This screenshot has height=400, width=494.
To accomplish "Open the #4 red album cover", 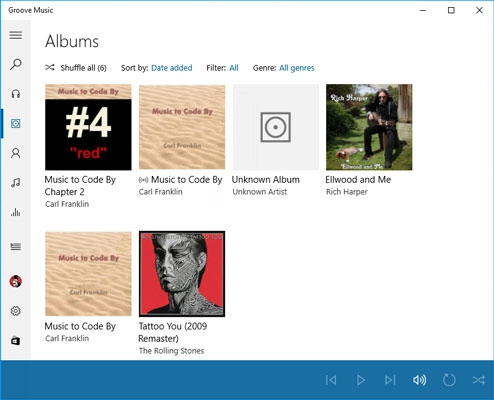I will point(88,127).
